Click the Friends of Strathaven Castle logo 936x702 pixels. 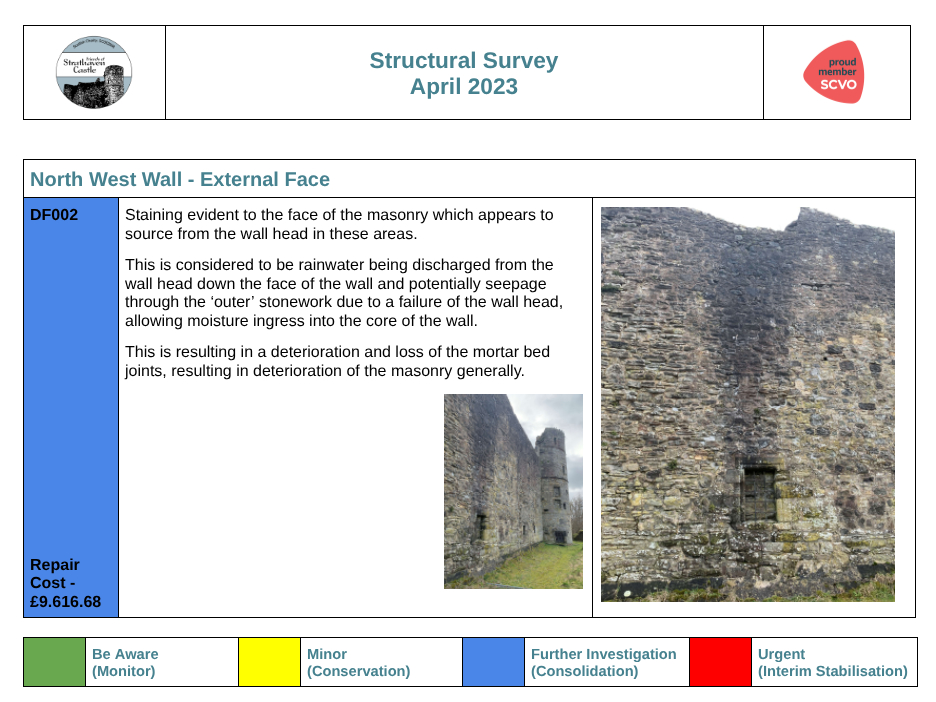(x=94, y=73)
